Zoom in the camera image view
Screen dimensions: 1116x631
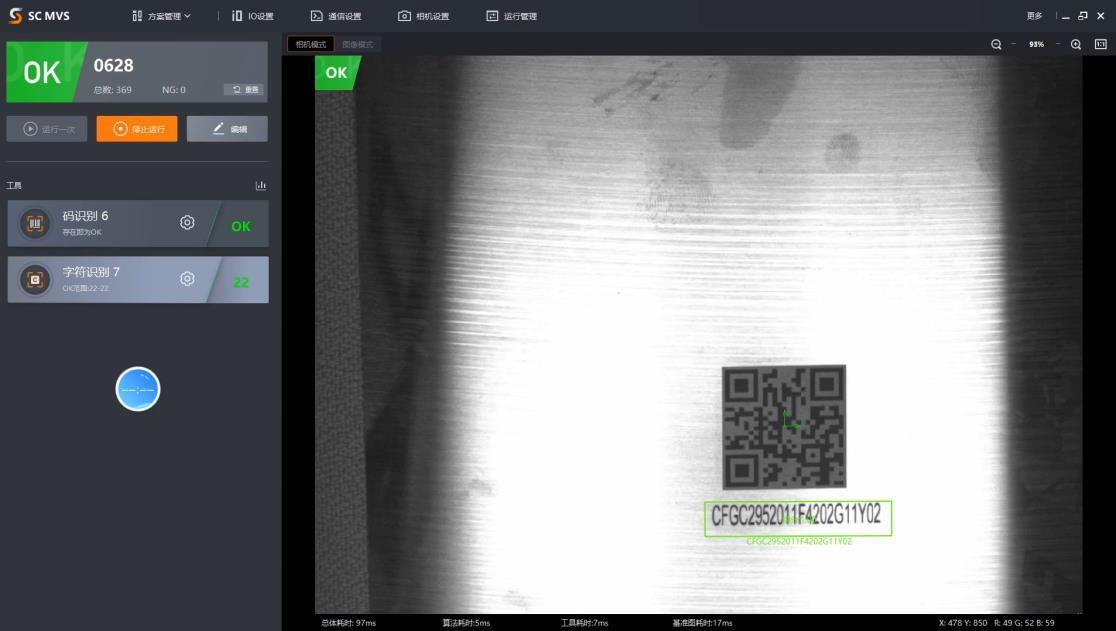tap(1076, 44)
